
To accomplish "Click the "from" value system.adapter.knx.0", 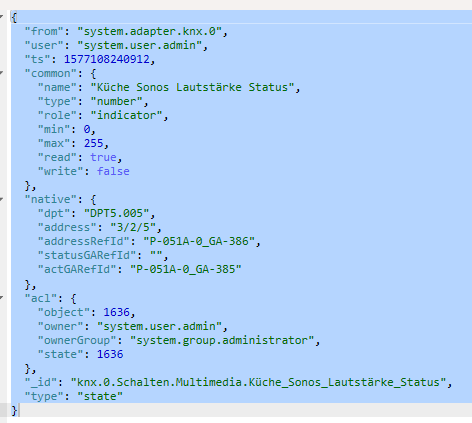I will pyautogui.click(x=150, y=31).
